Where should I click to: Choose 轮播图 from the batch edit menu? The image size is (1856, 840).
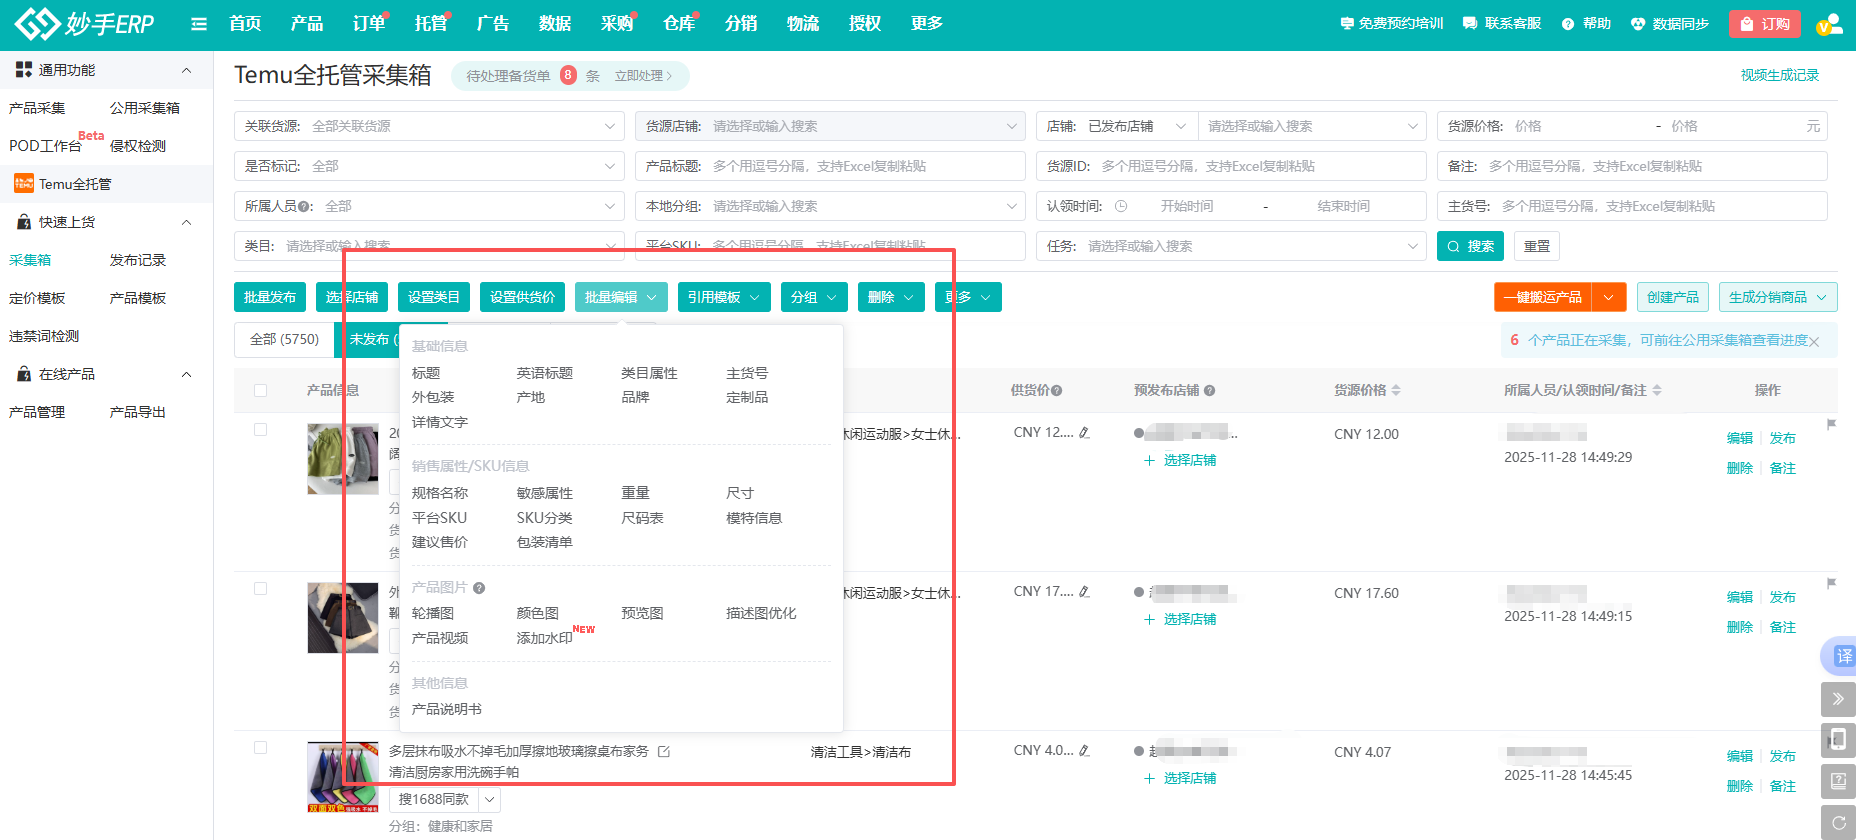(x=433, y=613)
